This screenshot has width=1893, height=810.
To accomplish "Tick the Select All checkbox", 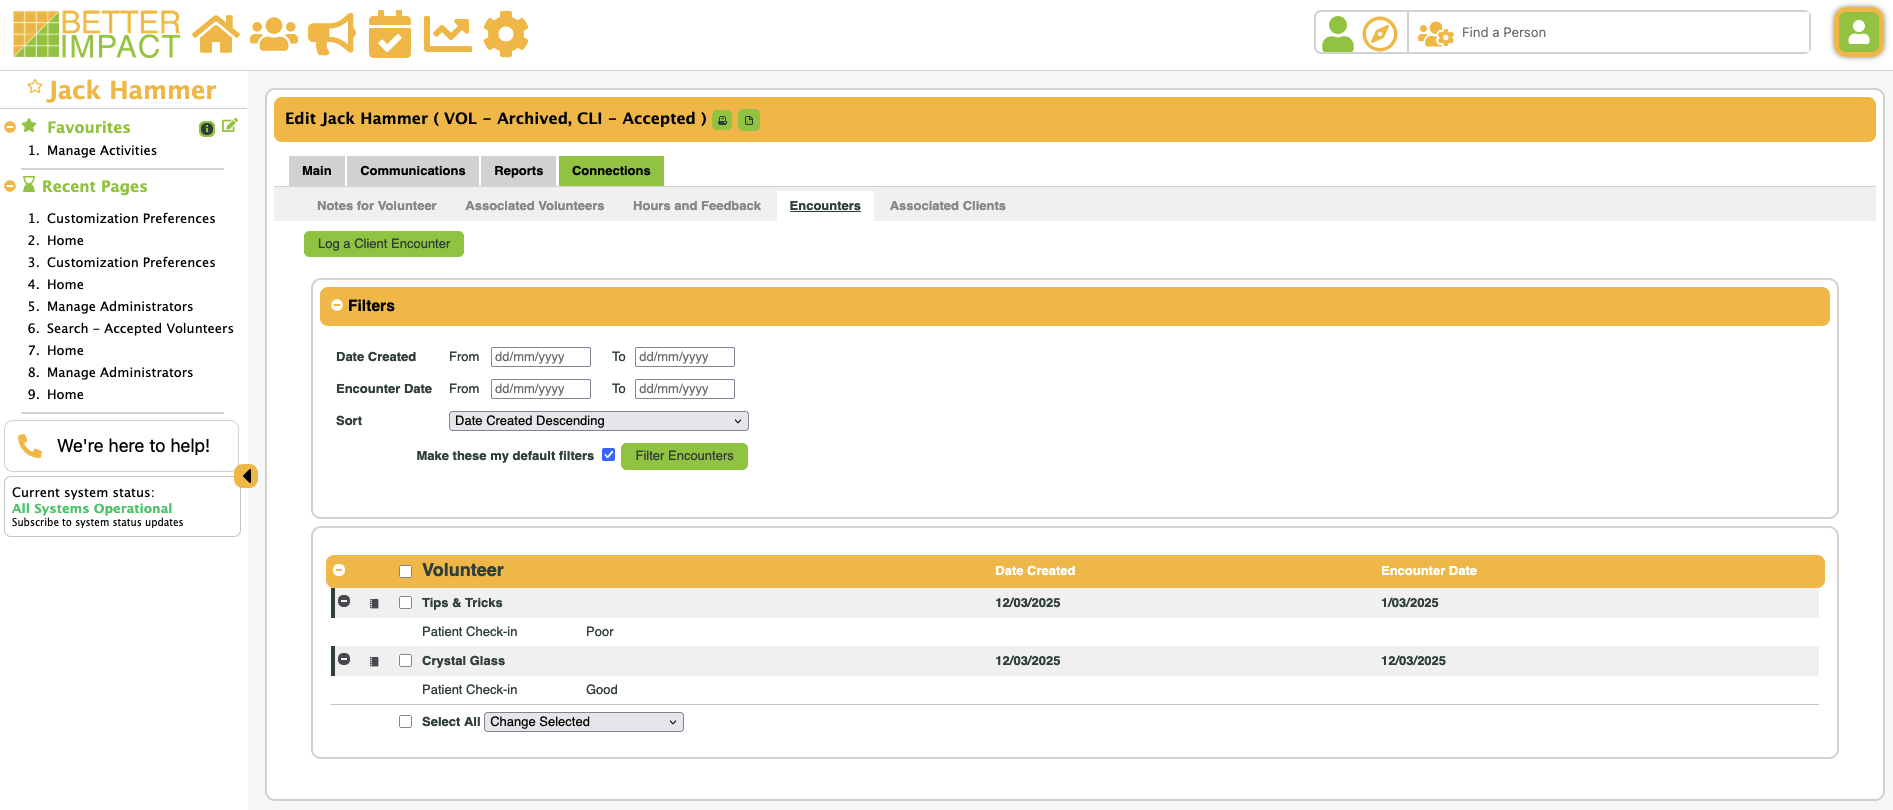I will pyautogui.click(x=405, y=722).
